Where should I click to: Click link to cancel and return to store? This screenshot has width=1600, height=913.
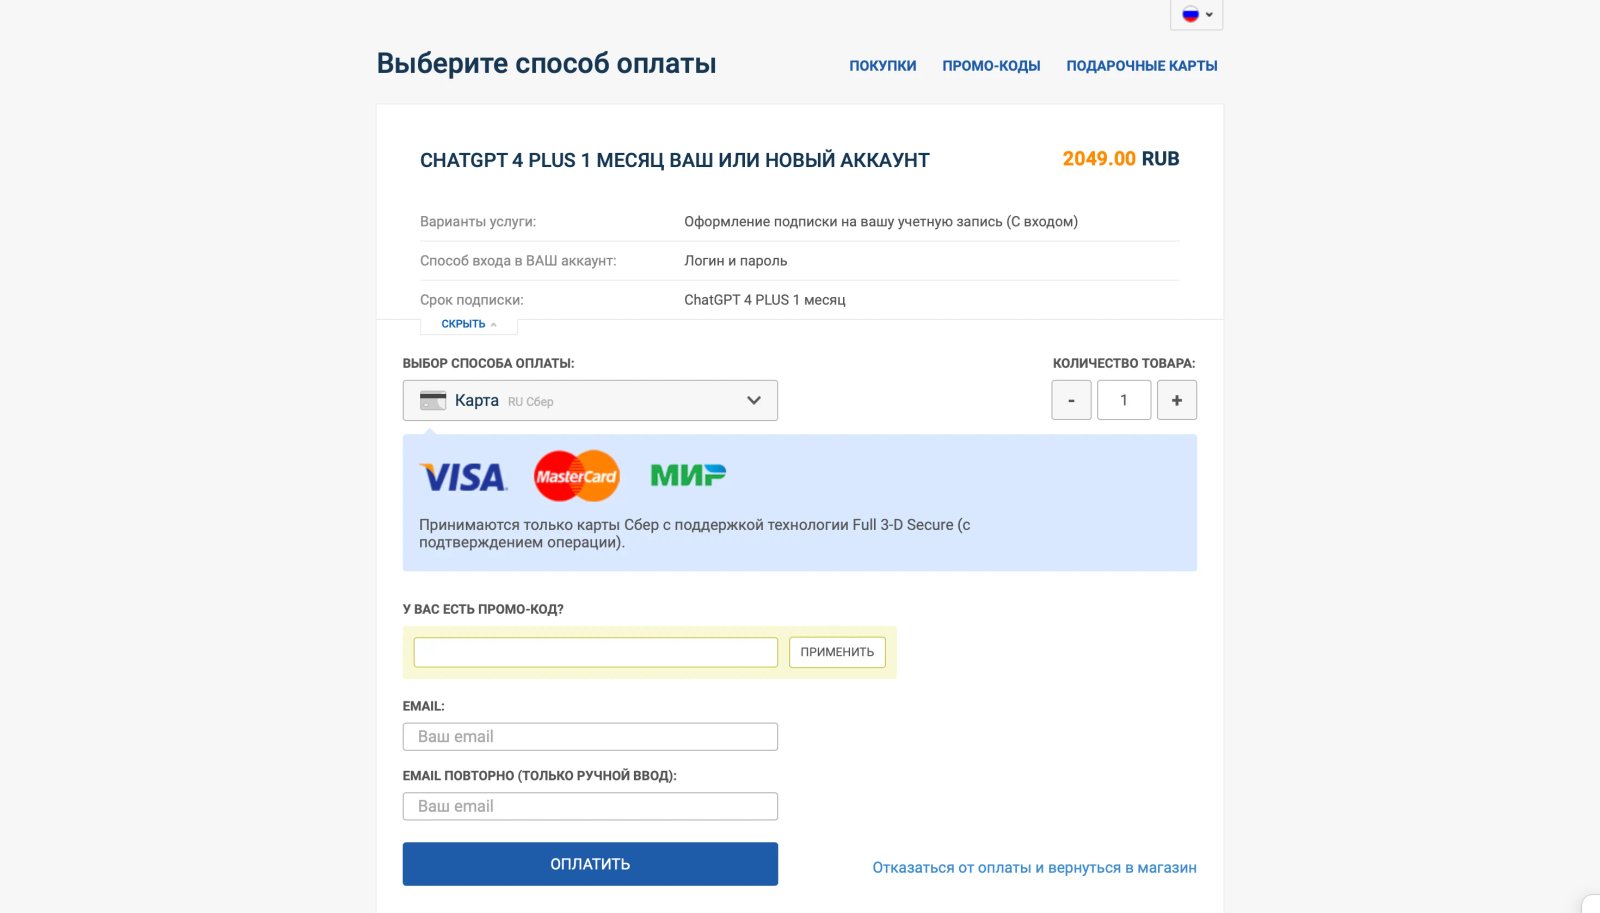point(1033,867)
